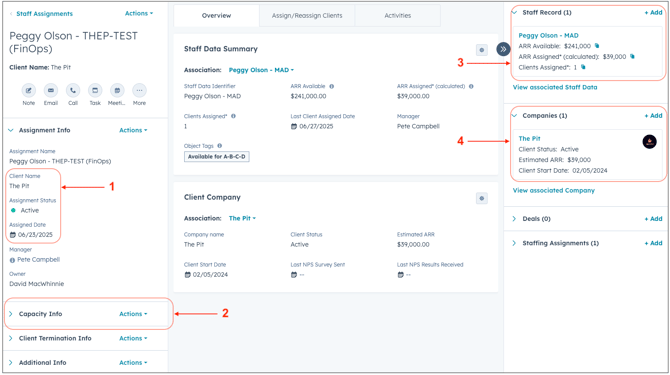Screen dimensions: 670x375
Task: Expand the Capacity Info section
Action: pos(11,314)
